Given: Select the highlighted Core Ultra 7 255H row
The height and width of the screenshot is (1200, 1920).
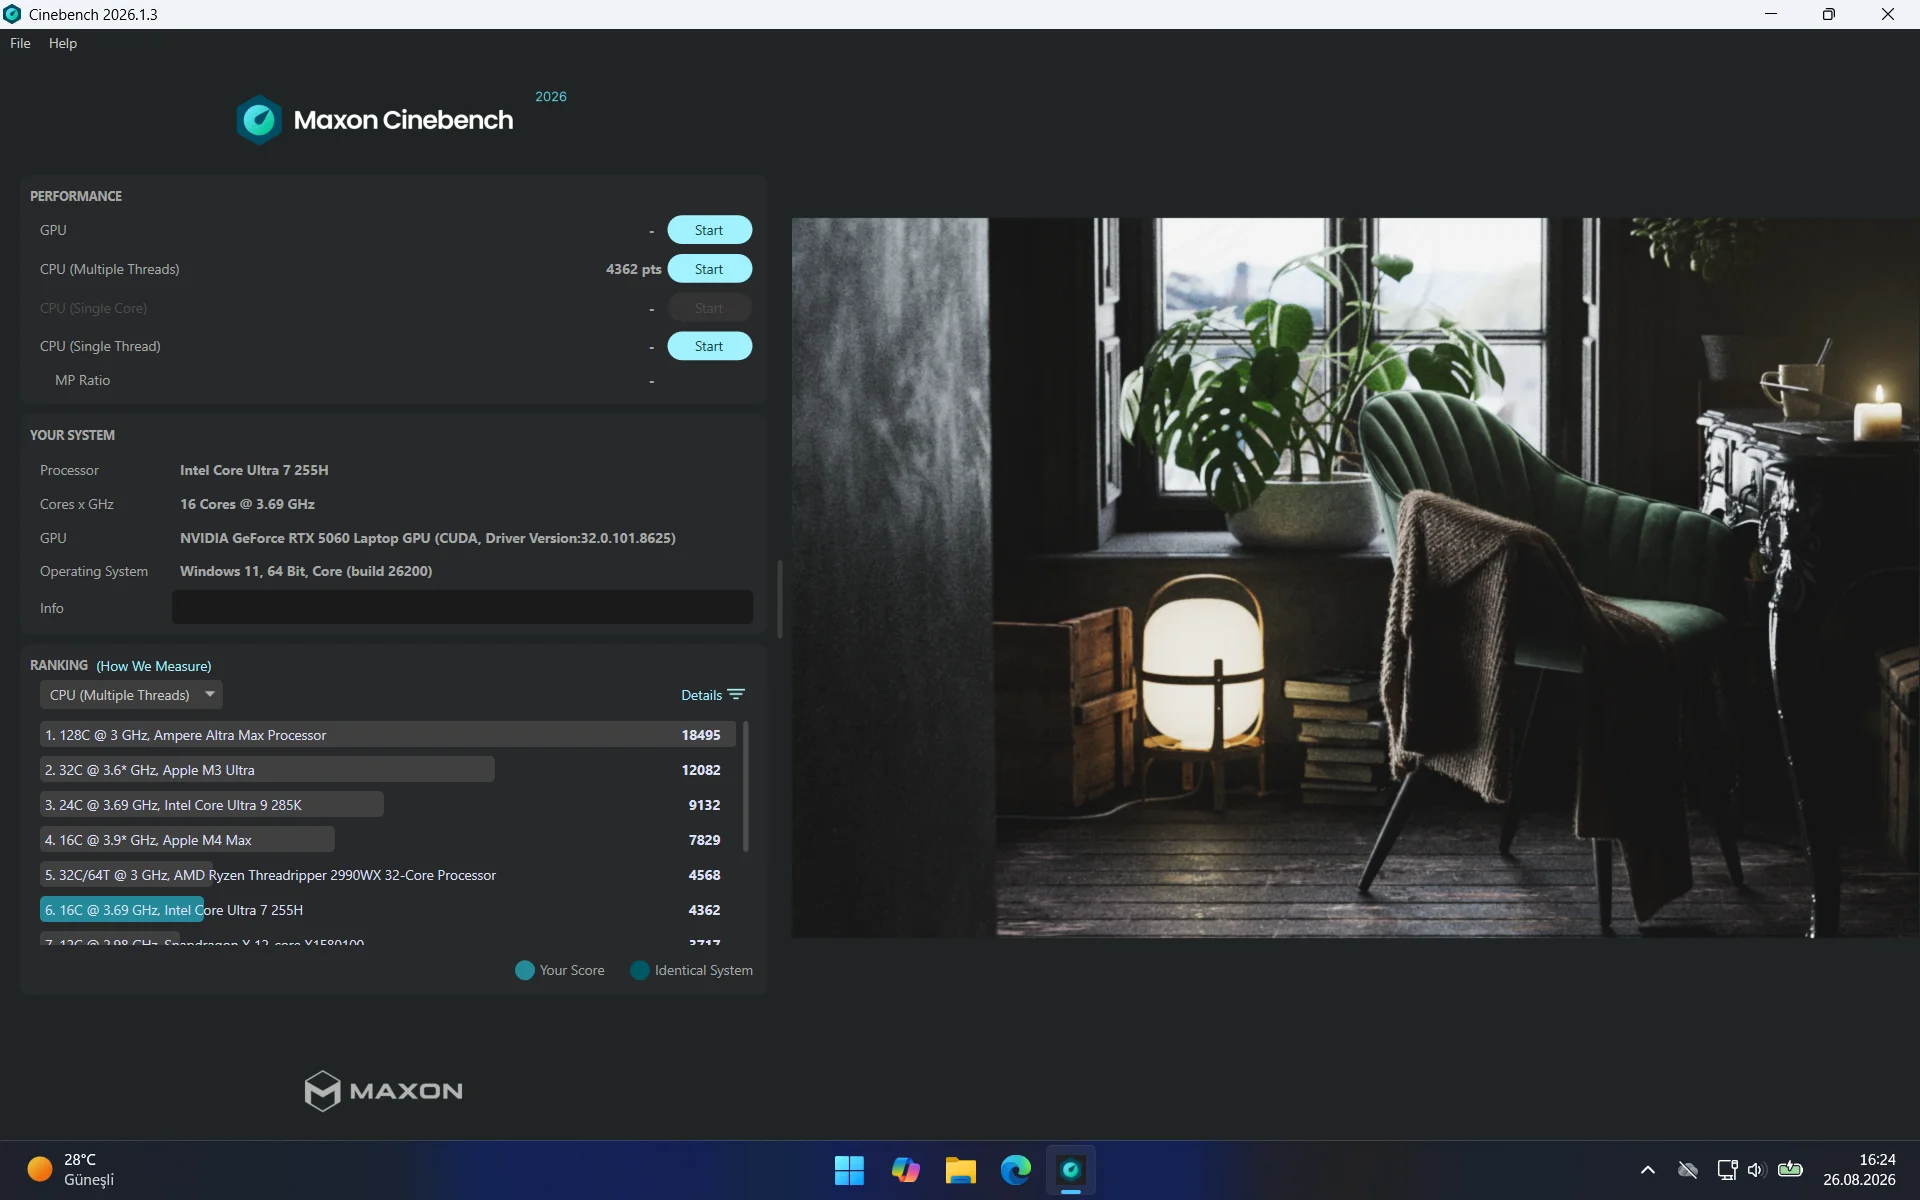Looking at the screenshot, I should point(388,910).
